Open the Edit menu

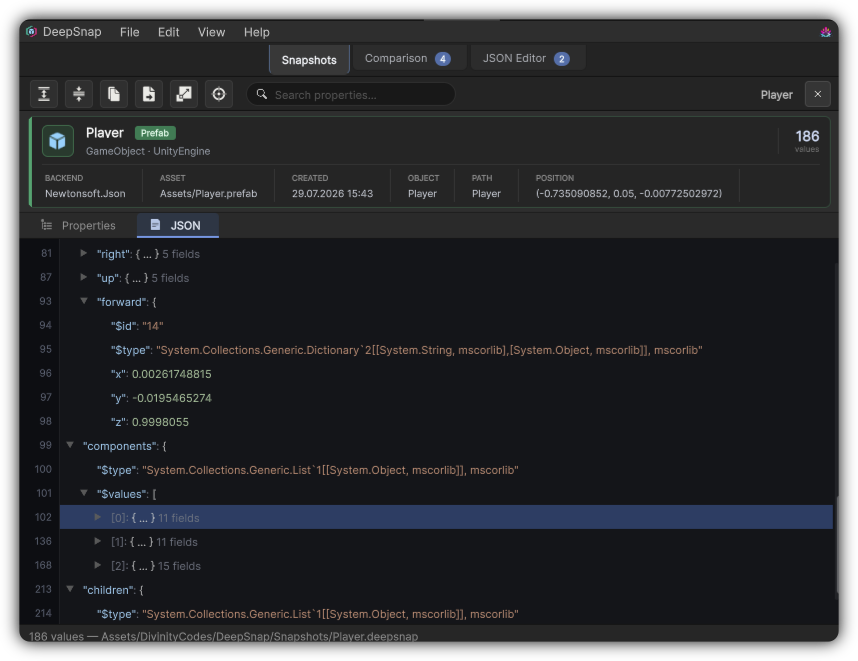pyautogui.click(x=169, y=32)
